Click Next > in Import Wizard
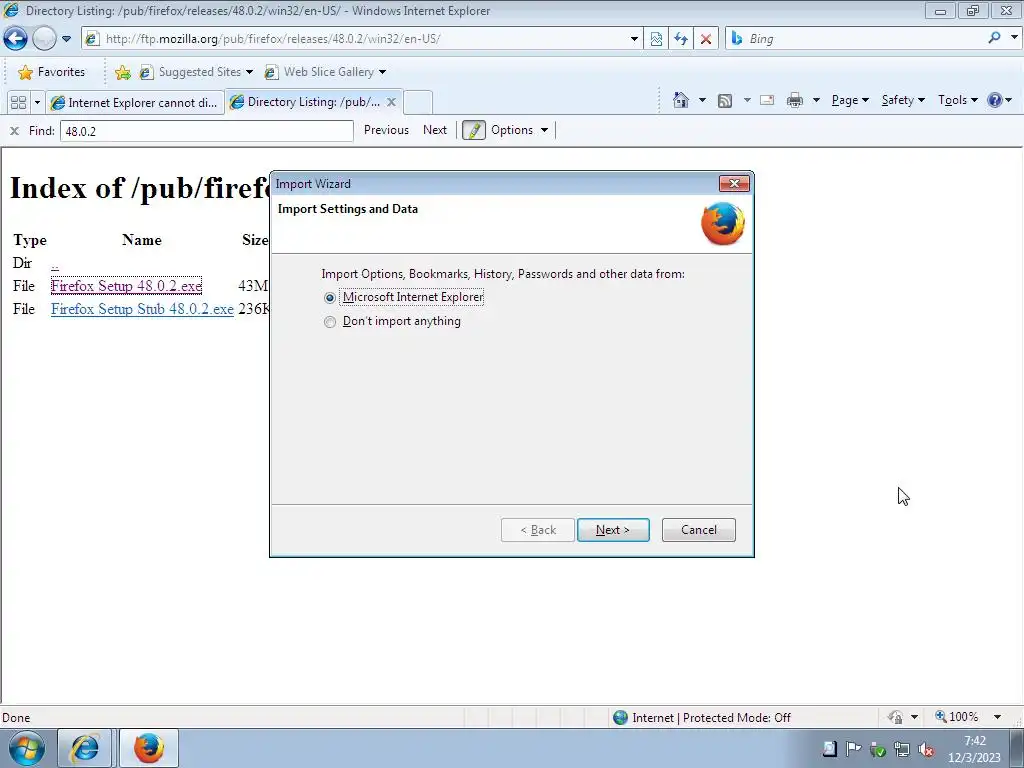This screenshot has width=1024, height=768. click(613, 530)
